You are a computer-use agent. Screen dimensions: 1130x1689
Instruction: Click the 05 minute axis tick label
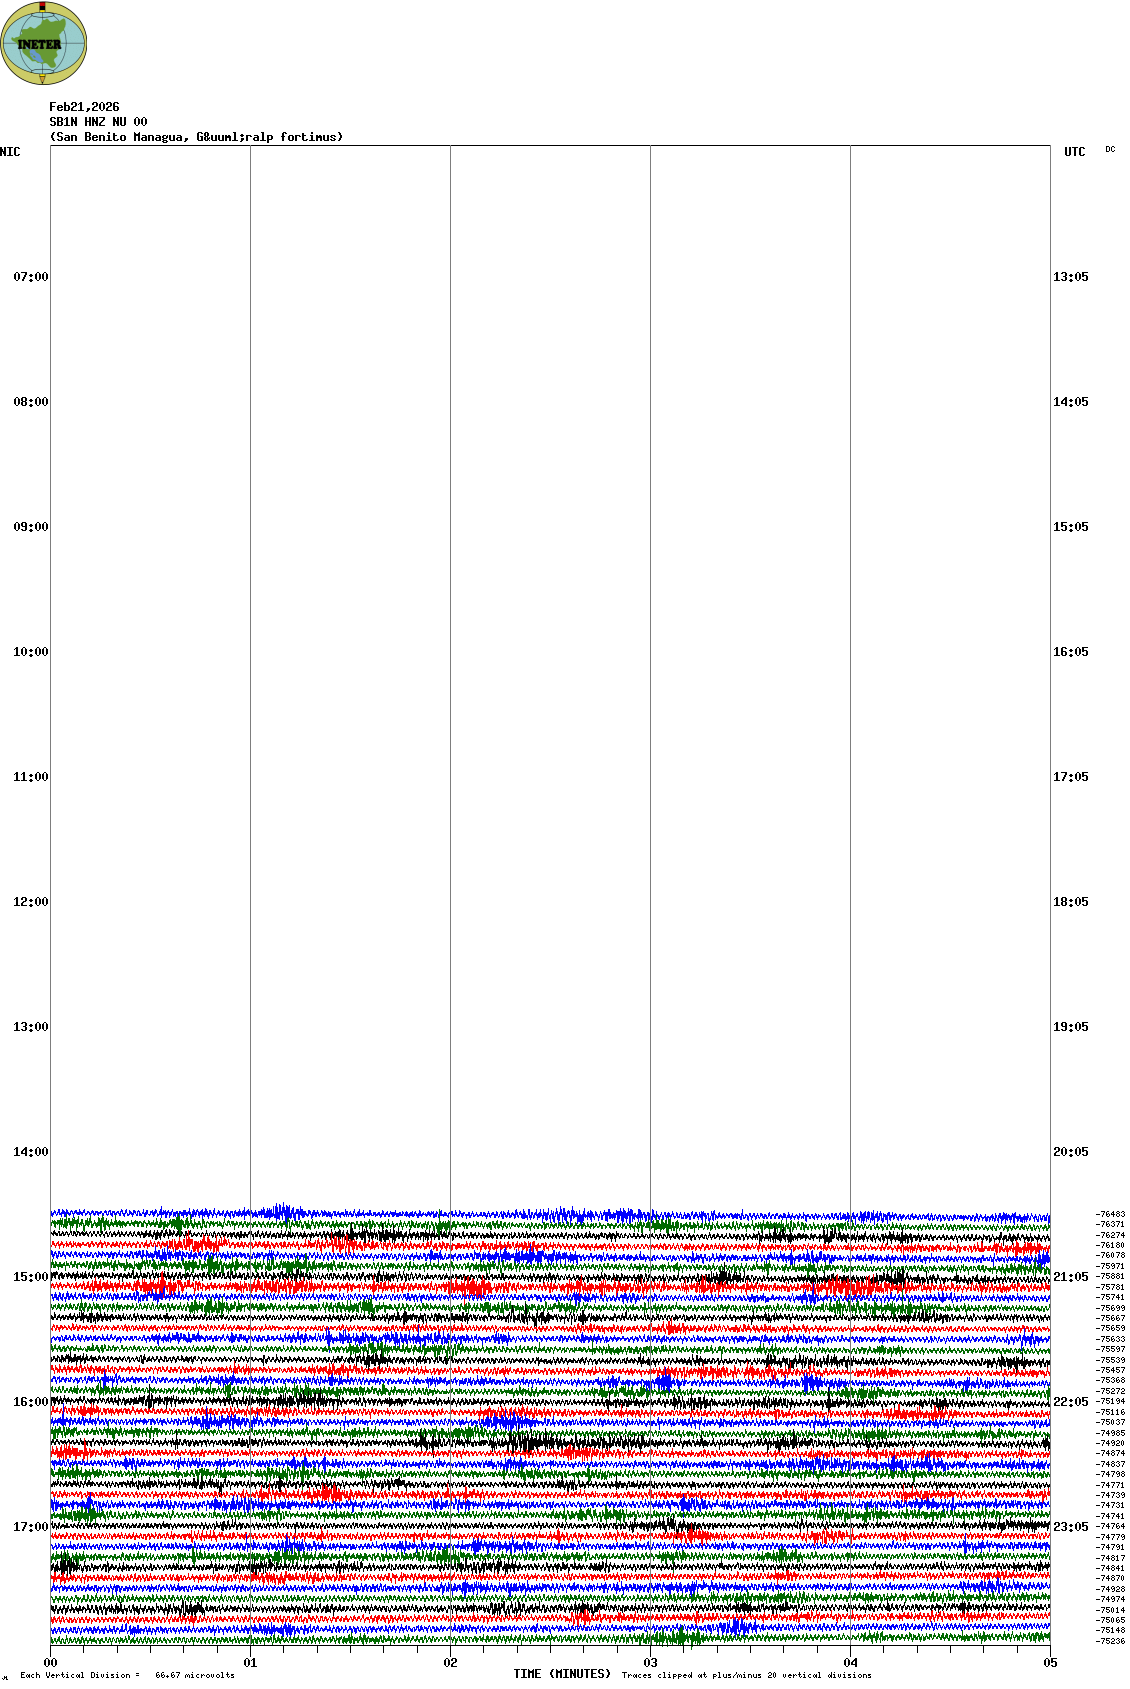click(x=1050, y=1663)
